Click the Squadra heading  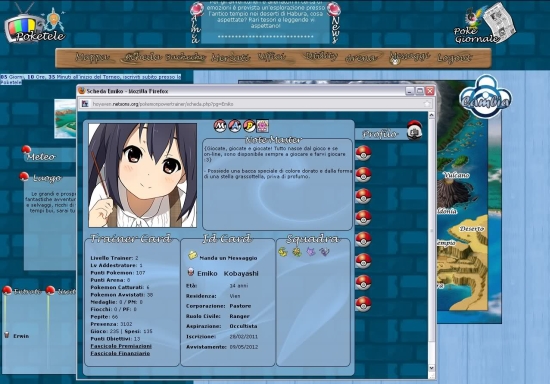click(x=313, y=239)
